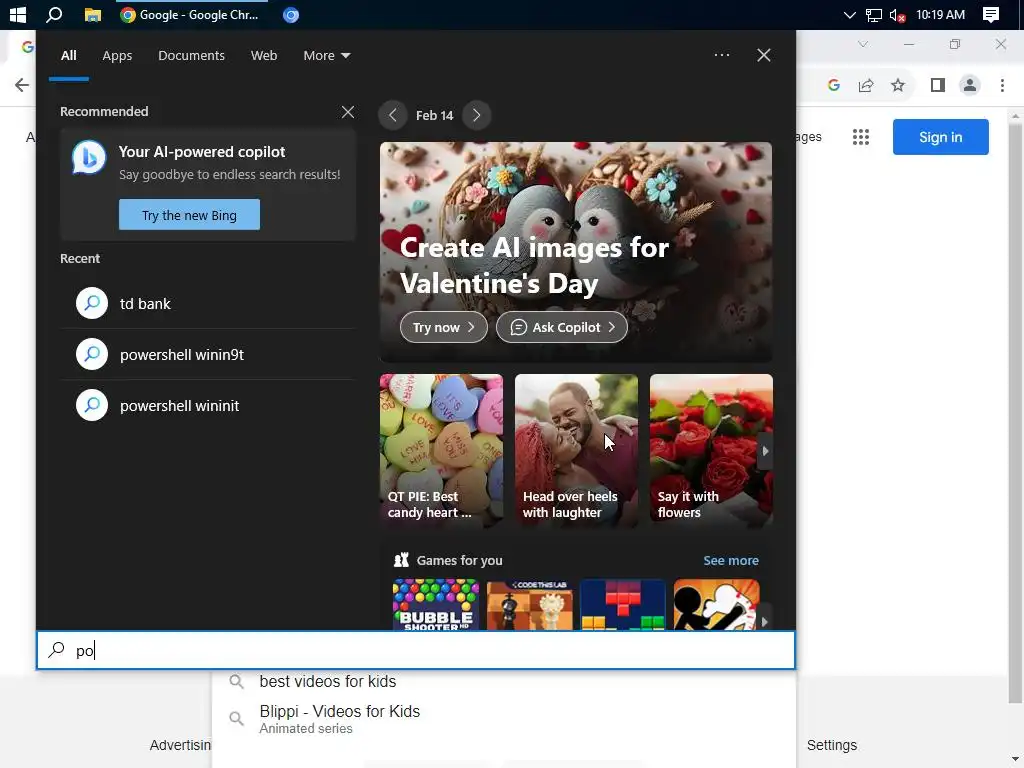Open recent search powershell wininit
The image size is (1024, 768).
[208, 406]
